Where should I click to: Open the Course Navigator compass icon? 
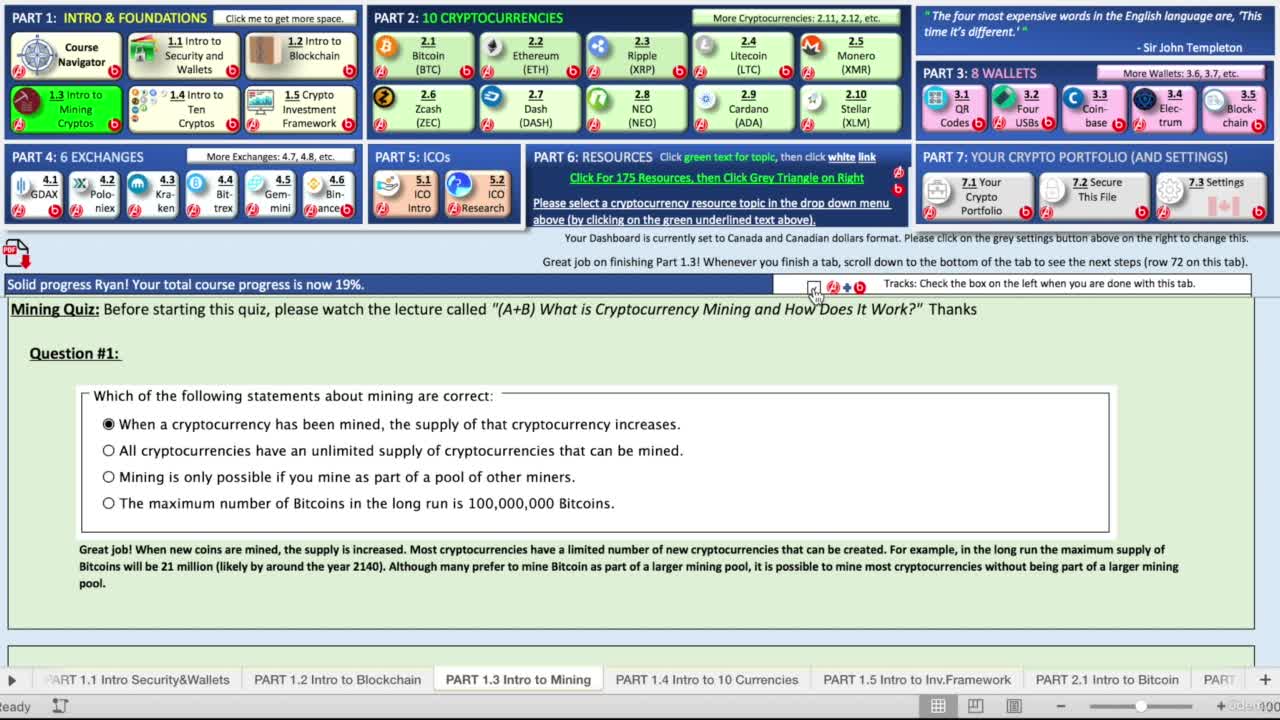[x=36, y=54]
